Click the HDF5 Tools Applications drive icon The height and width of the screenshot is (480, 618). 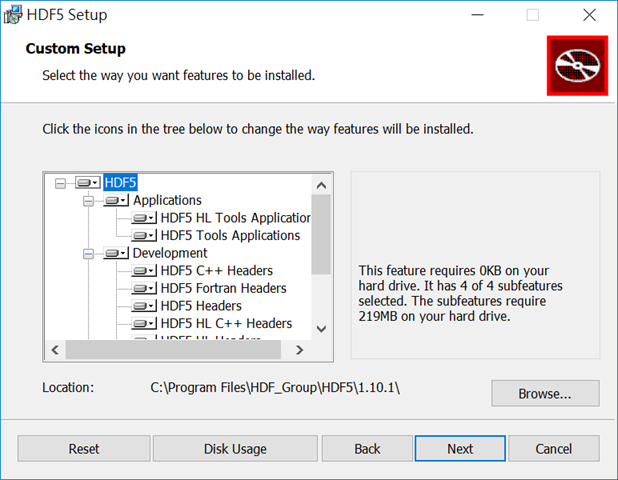click(144, 236)
